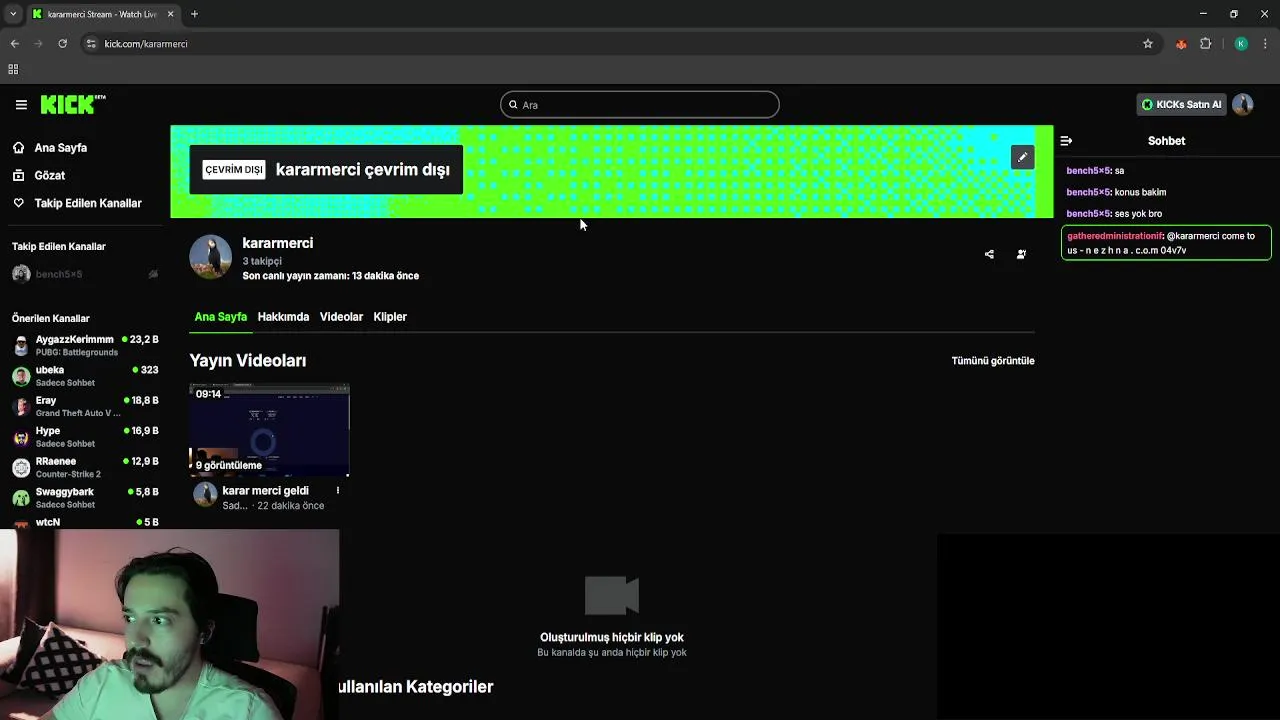Select the Ana Sayfa channel tab
1280x720 pixels.
click(221, 317)
